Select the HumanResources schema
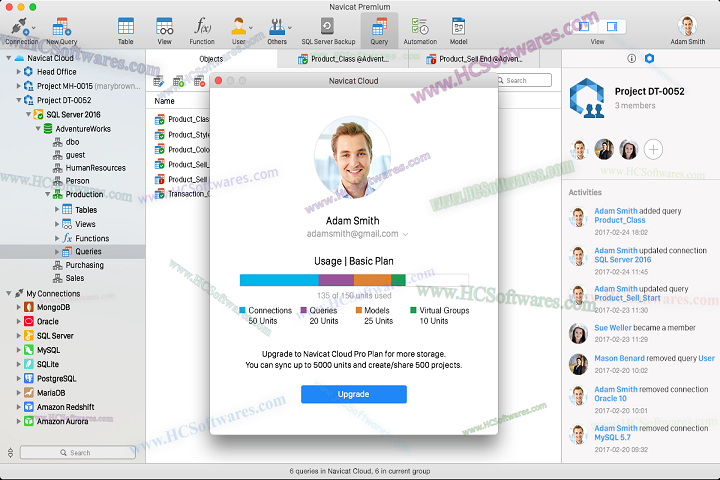720x480 pixels. click(96, 168)
